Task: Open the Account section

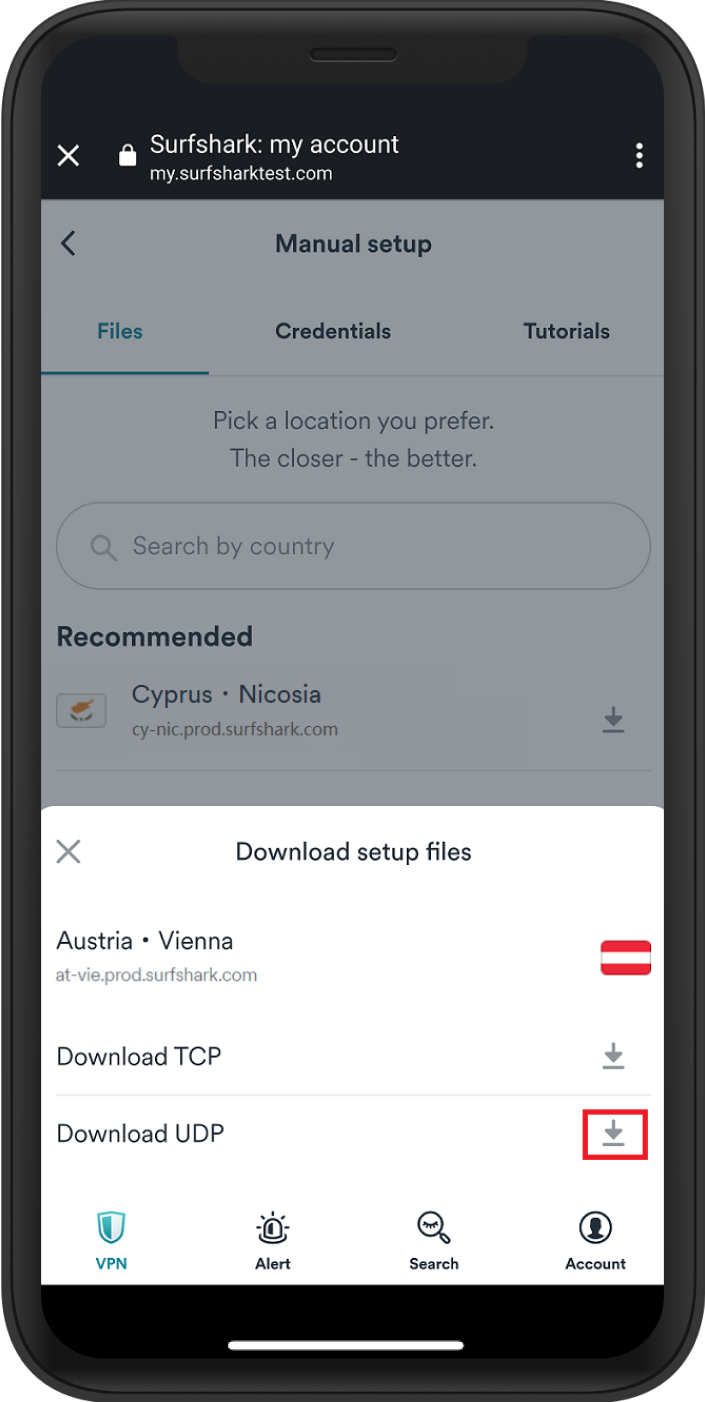Action: click(x=595, y=1238)
